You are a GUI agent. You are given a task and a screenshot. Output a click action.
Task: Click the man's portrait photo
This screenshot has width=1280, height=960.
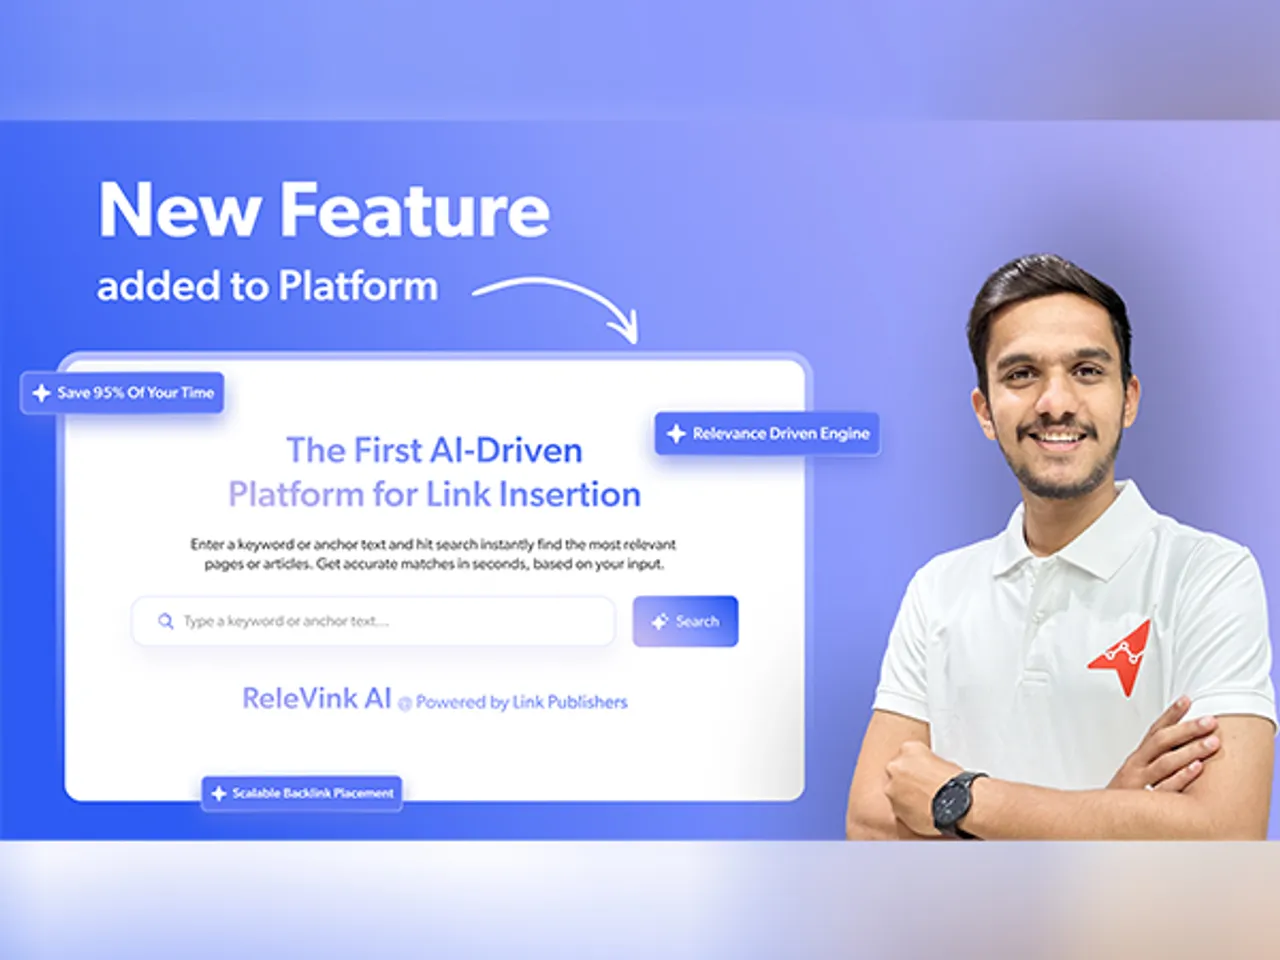1062,548
